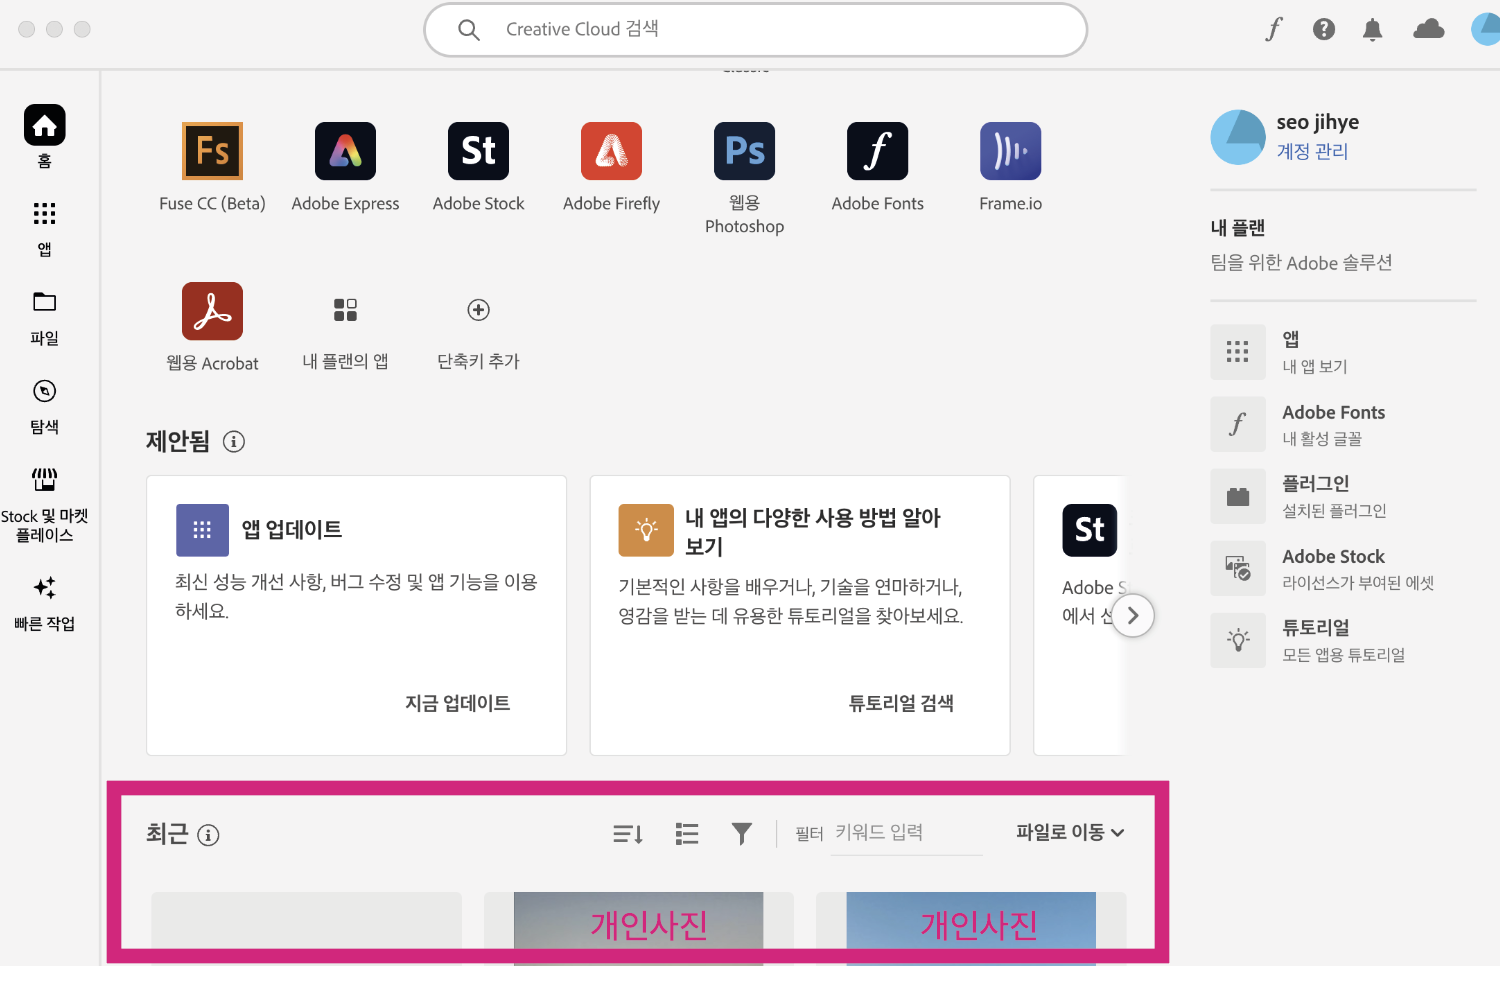Open Adobe Express
The width and height of the screenshot is (1500, 1000).
coord(345,151)
